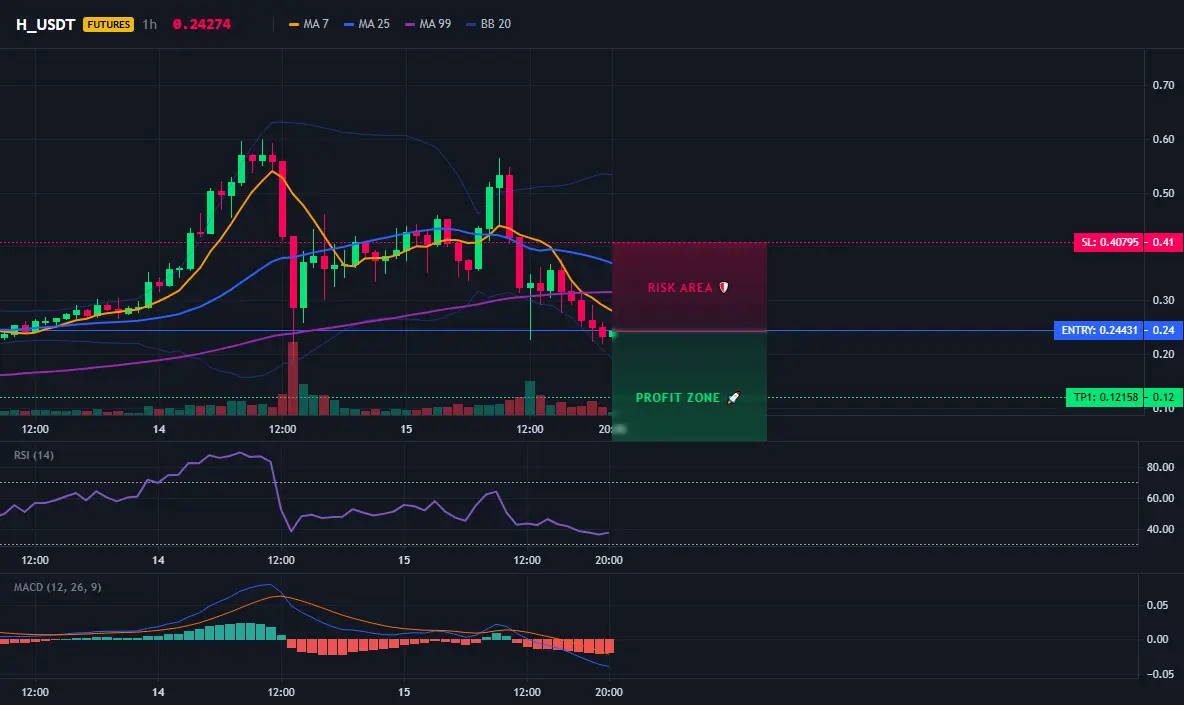Click the current price 0.24274
Screen dimensions: 1184x705
click(202, 24)
